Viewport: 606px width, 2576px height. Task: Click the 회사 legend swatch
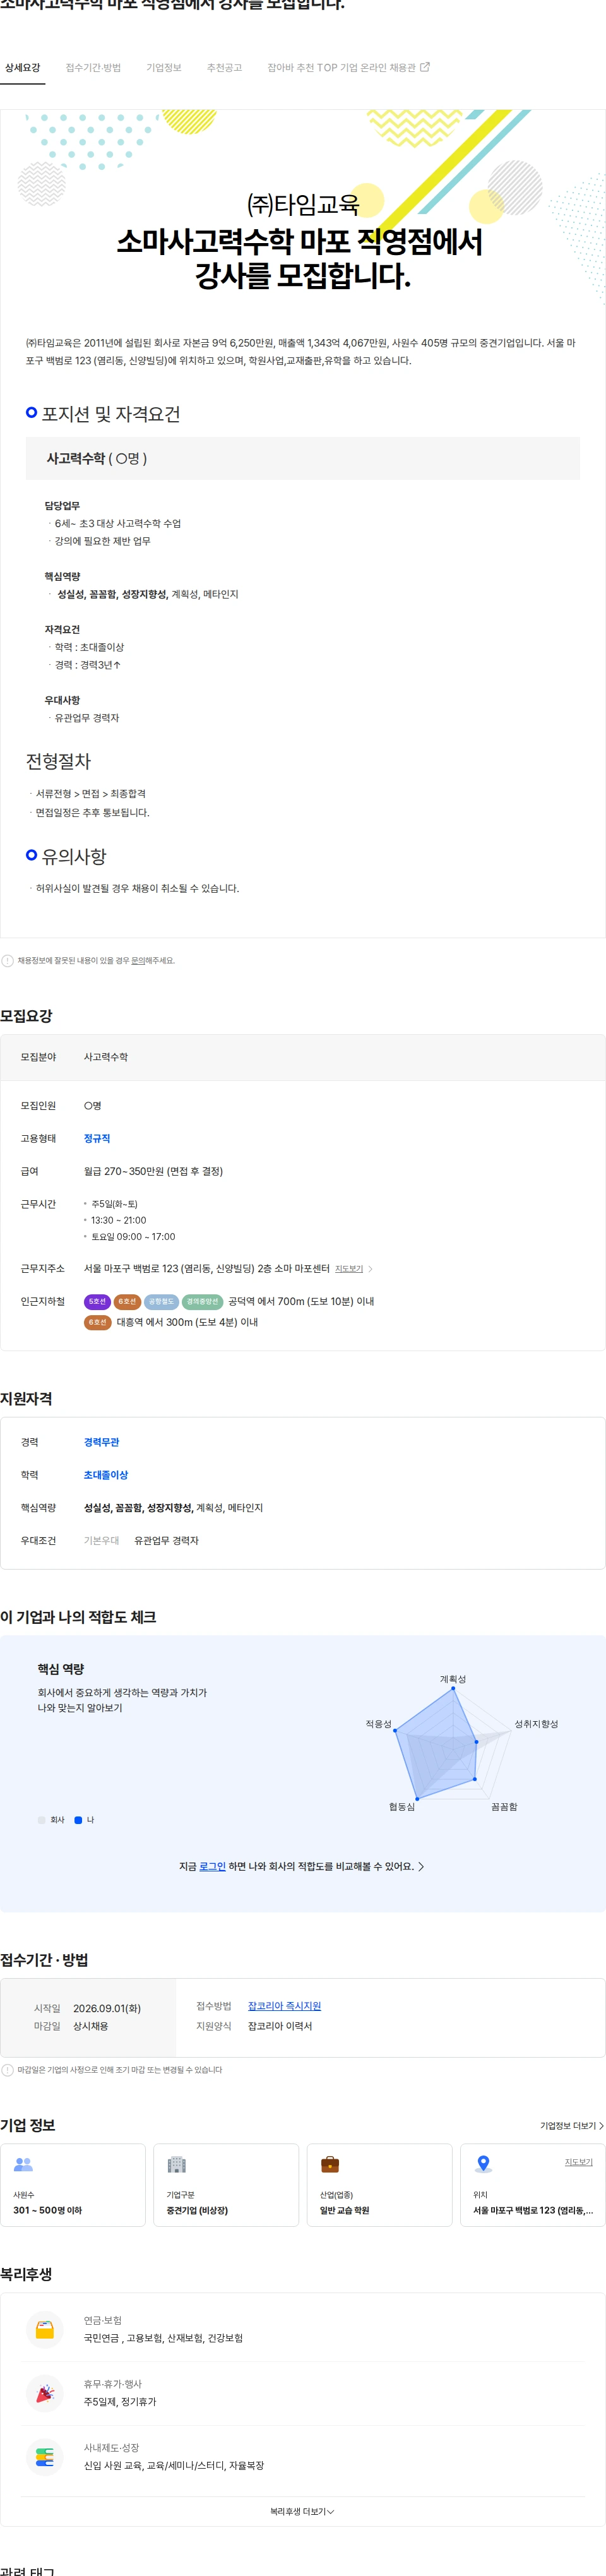click(x=41, y=1820)
